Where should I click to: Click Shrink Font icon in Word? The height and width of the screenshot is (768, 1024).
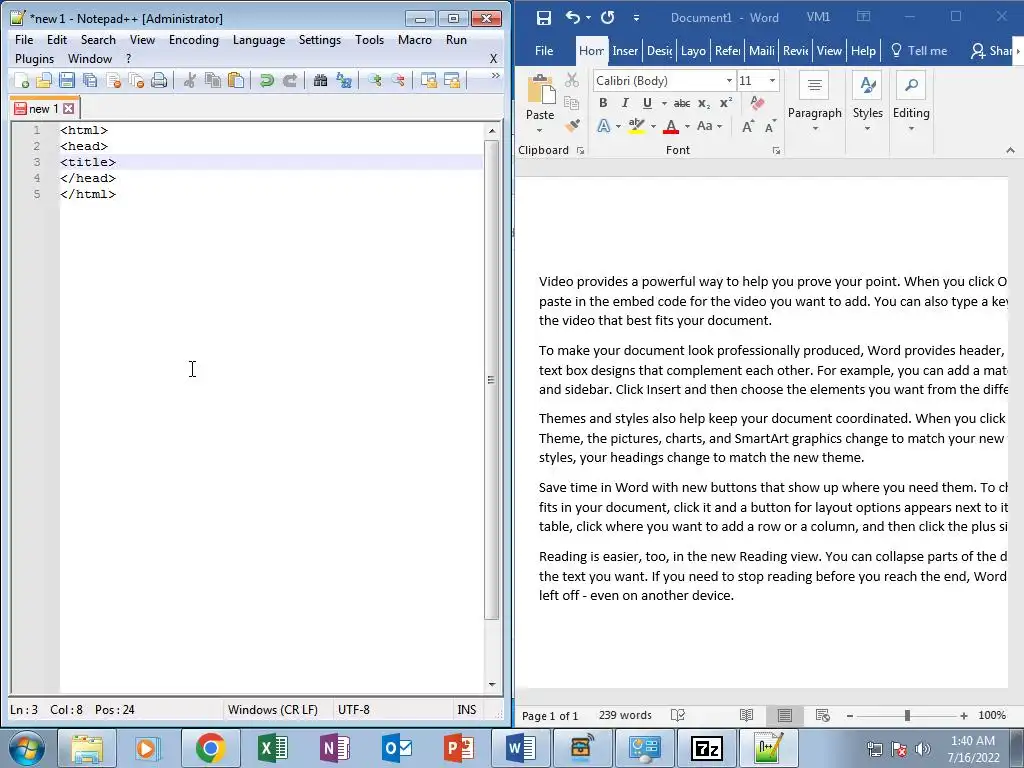click(771, 126)
